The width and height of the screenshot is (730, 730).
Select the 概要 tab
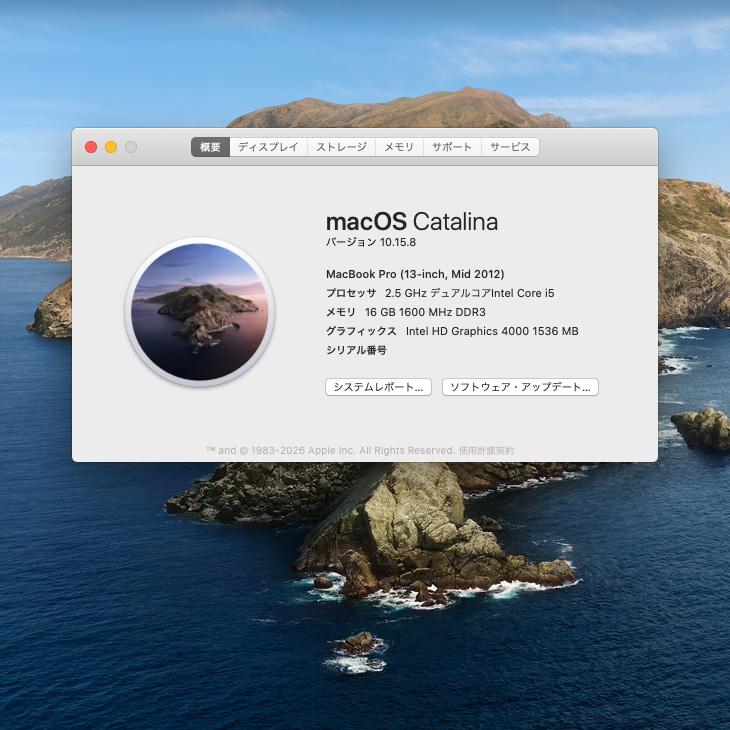[210, 147]
